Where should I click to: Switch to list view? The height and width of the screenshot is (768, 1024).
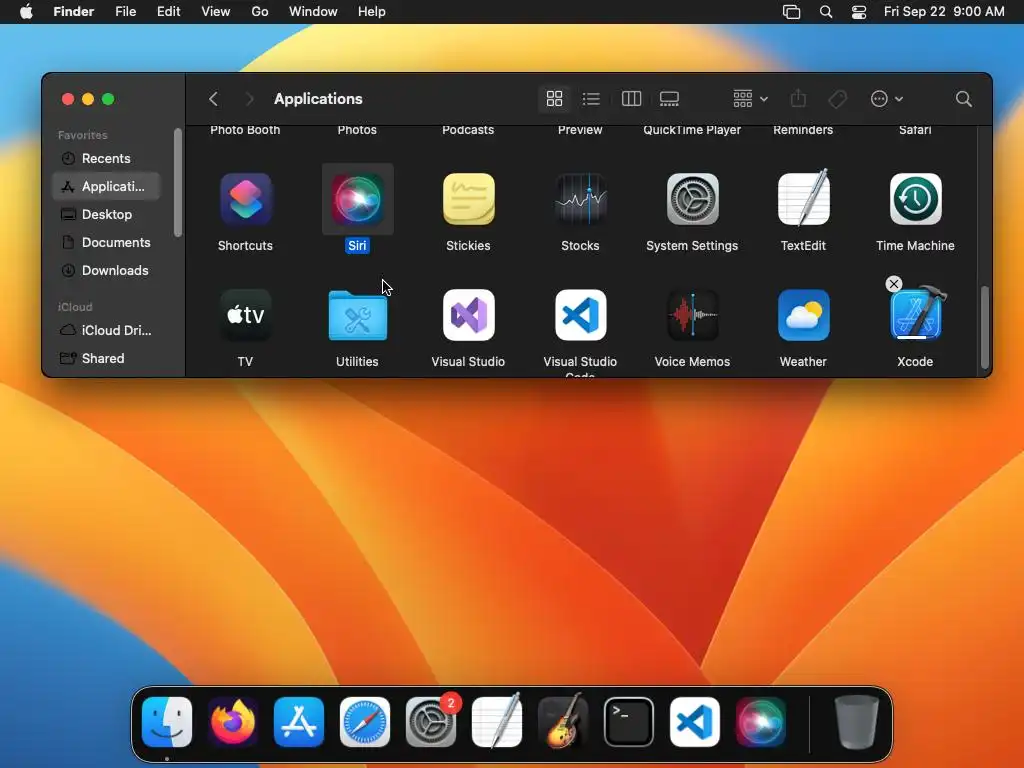[592, 99]
